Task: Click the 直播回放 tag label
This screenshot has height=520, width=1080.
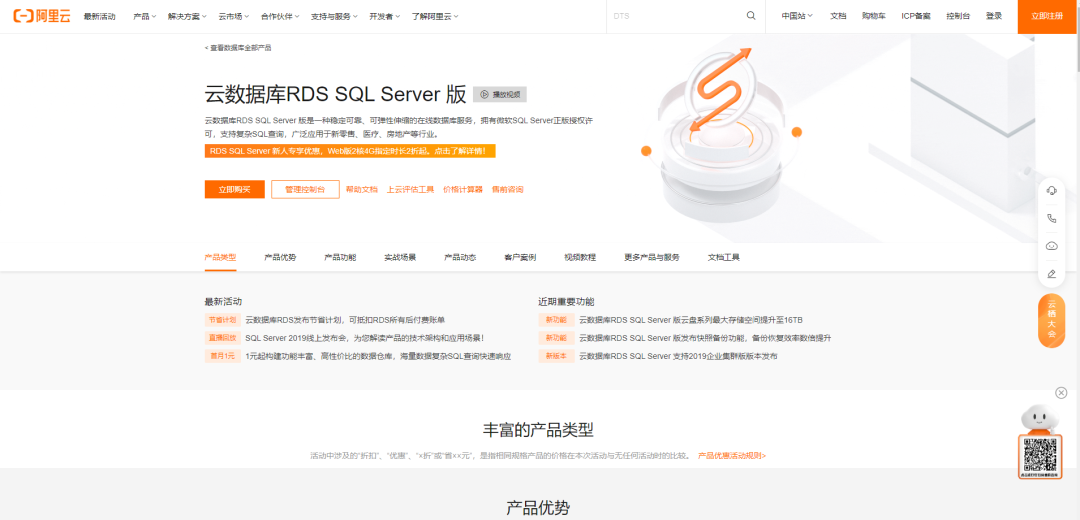Action: coord(222,338)
